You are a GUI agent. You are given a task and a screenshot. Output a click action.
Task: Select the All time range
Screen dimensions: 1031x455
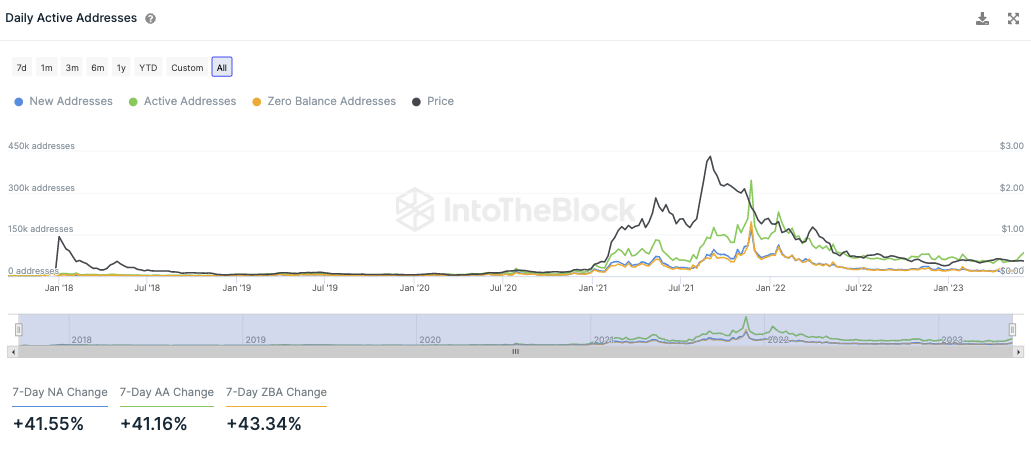coord(222,68)
